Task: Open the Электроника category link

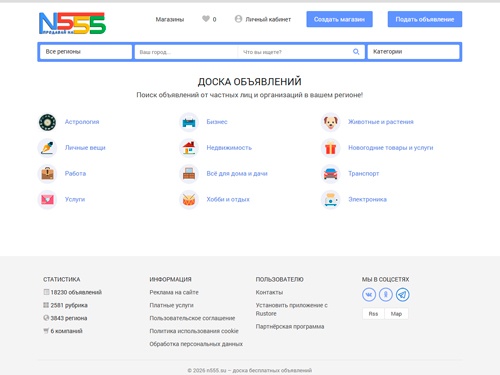Action: click(x=368, y=199)
